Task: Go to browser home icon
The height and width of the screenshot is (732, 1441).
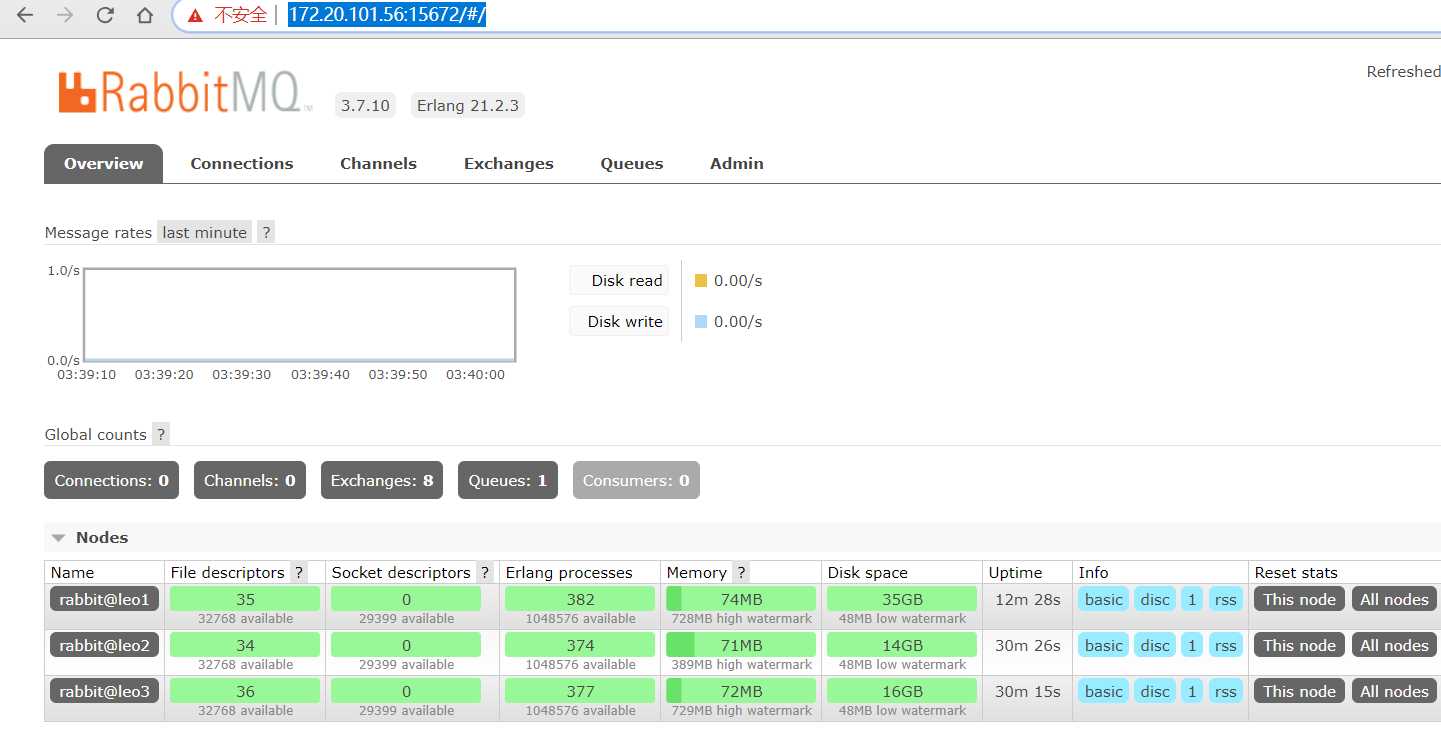Action: point(145,16)
